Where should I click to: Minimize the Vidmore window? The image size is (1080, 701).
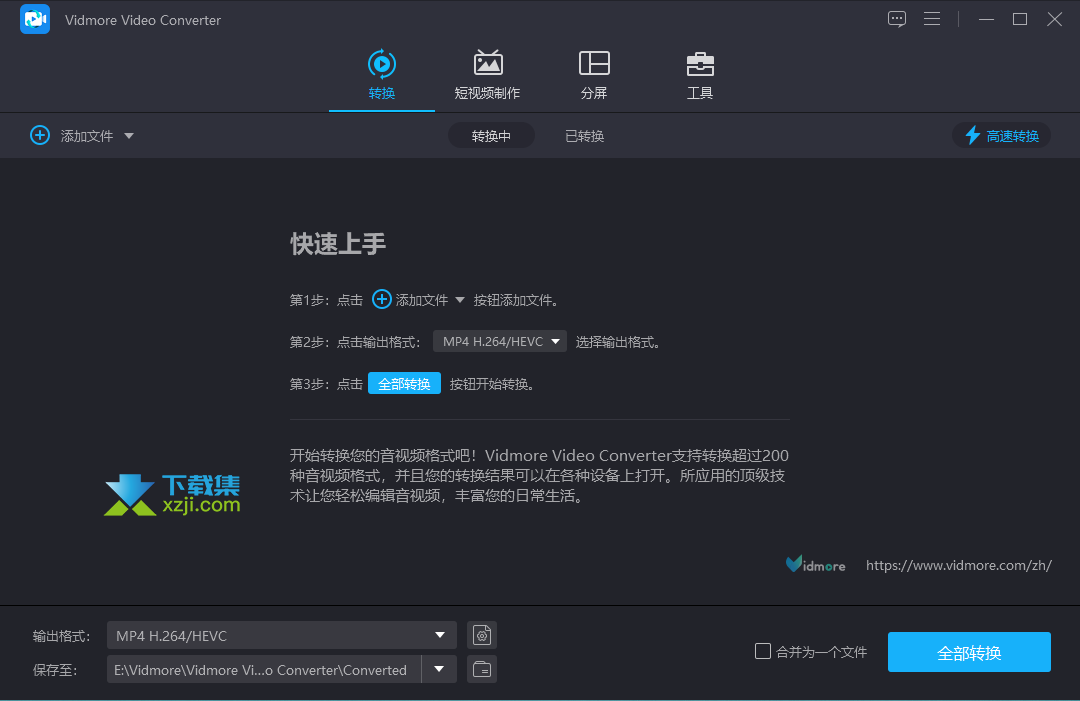986,19
